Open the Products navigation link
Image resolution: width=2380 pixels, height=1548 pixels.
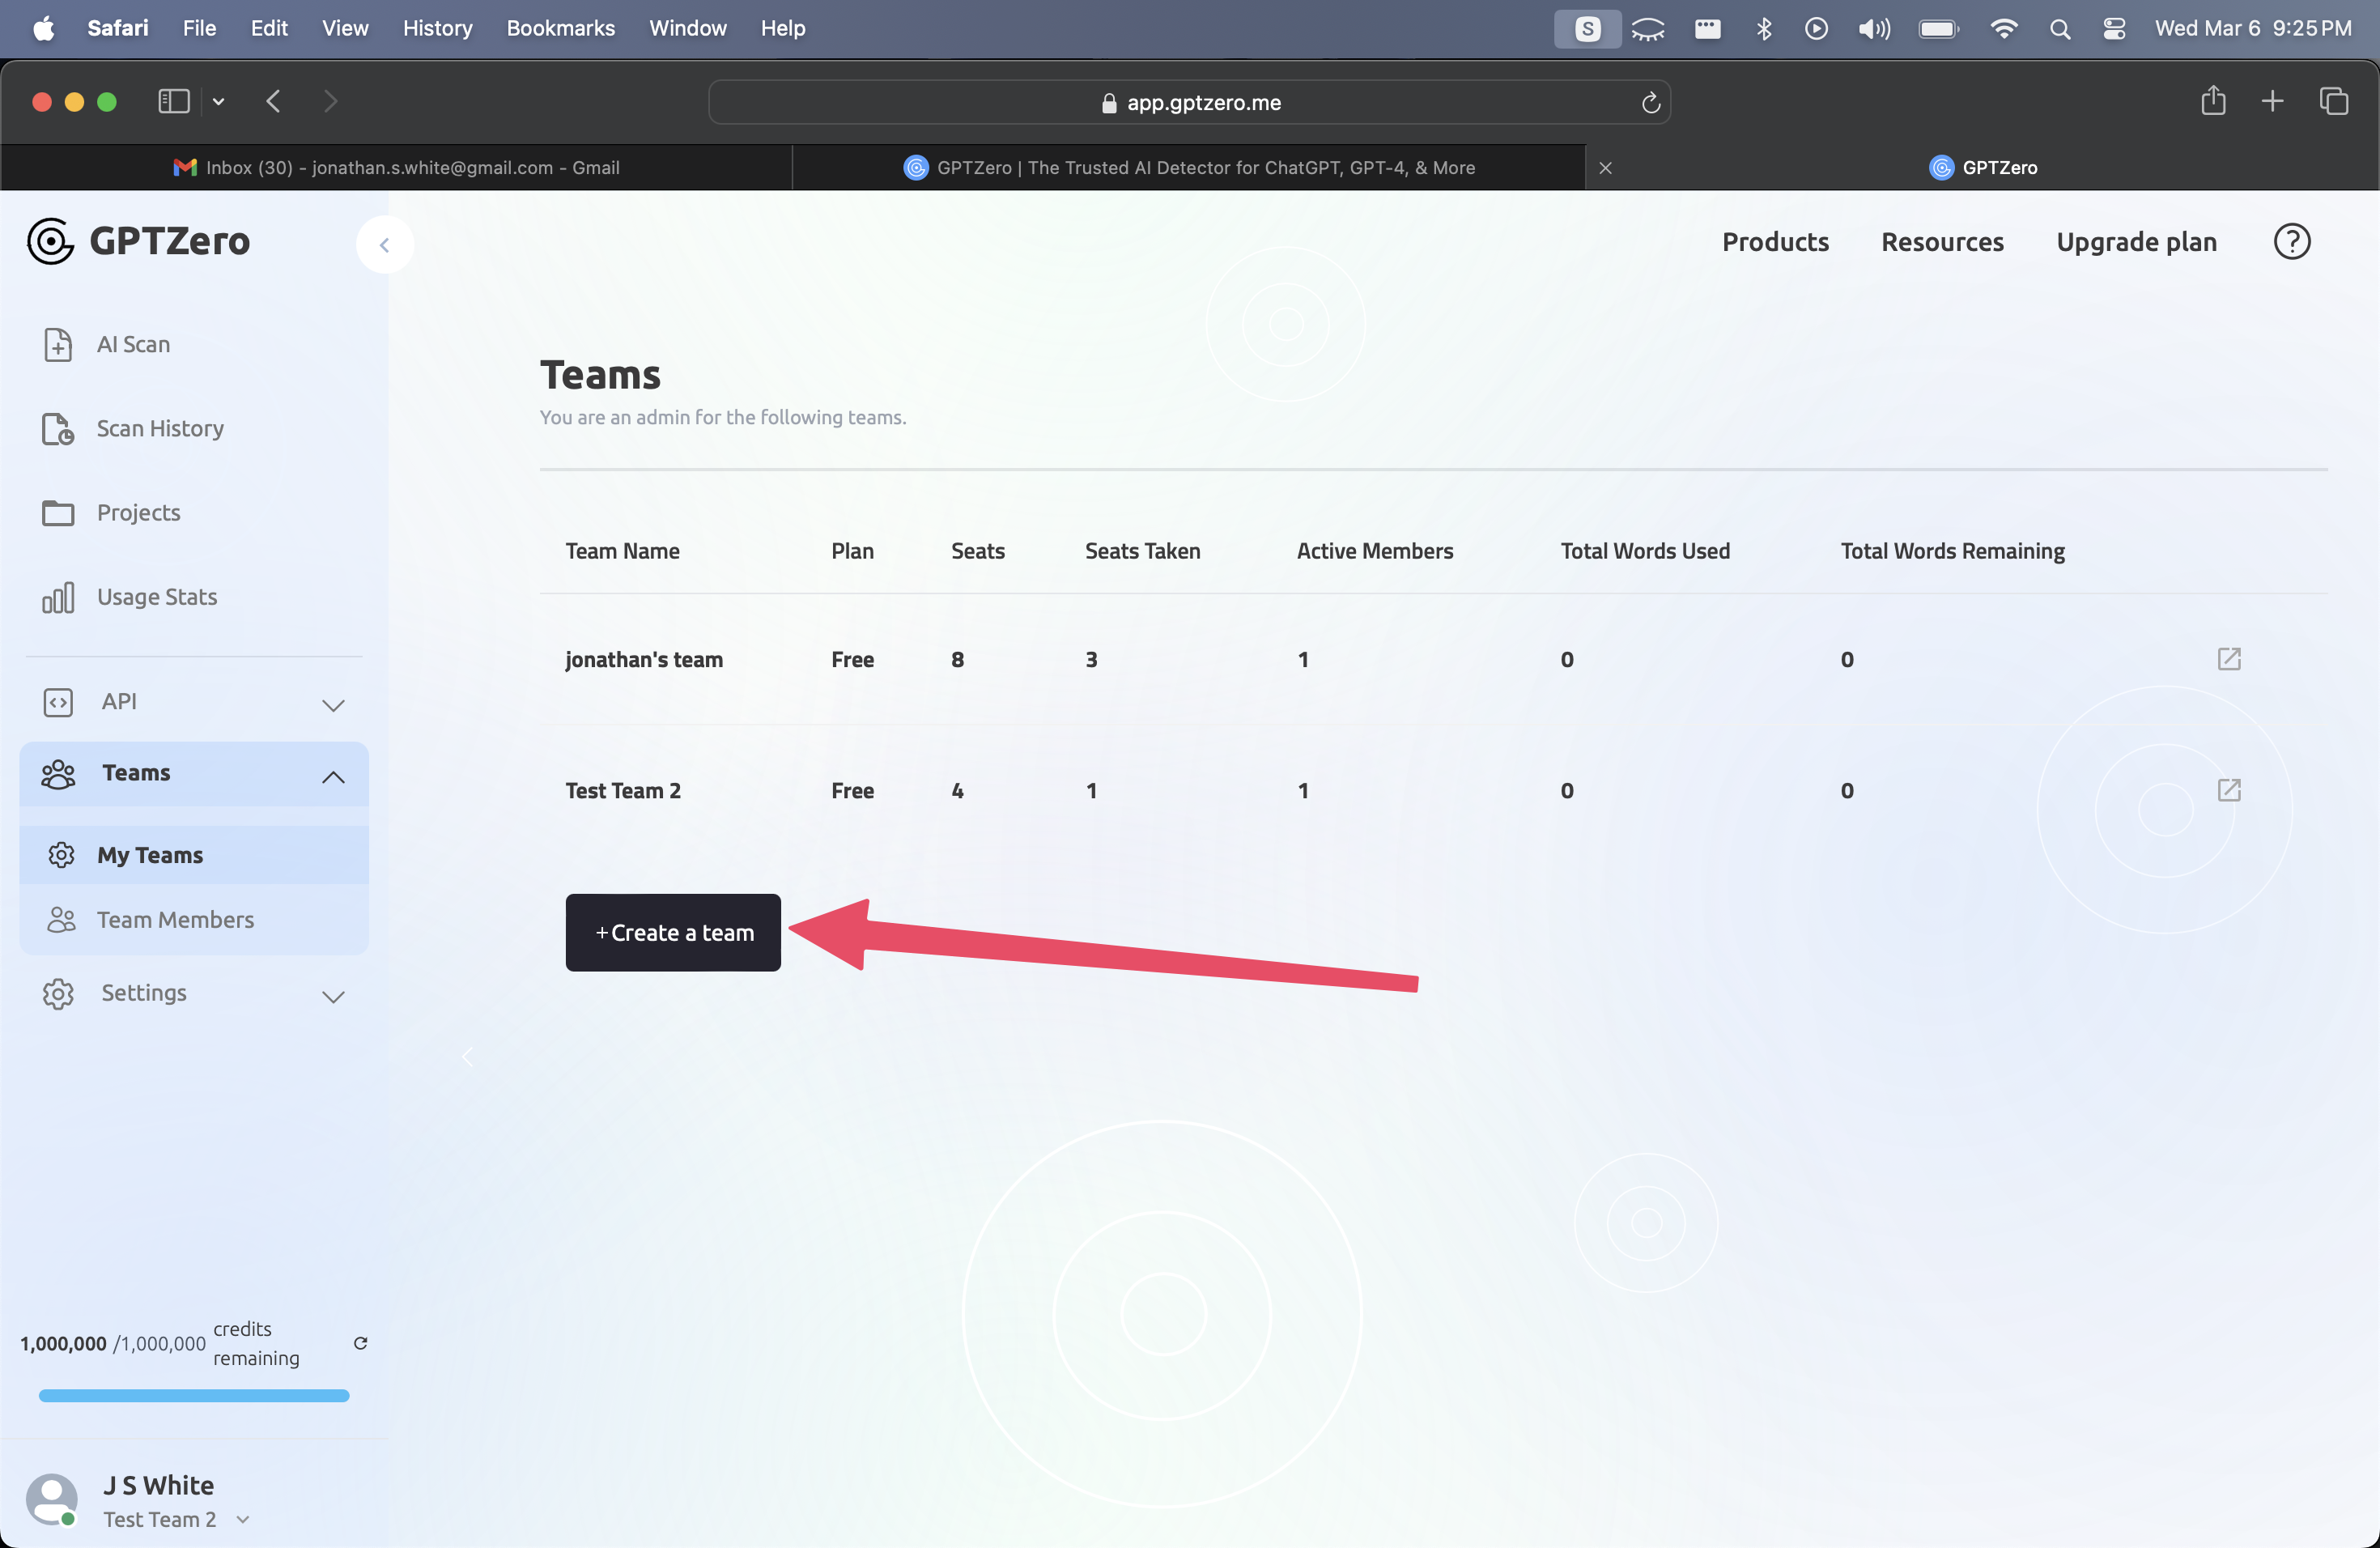(1775, 242)
